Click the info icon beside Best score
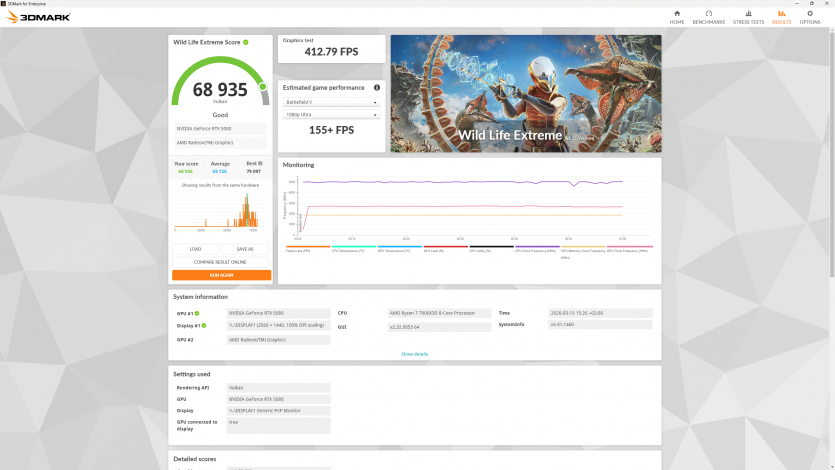The height and width of the screenshot is (470, 835). click(264, 163)
